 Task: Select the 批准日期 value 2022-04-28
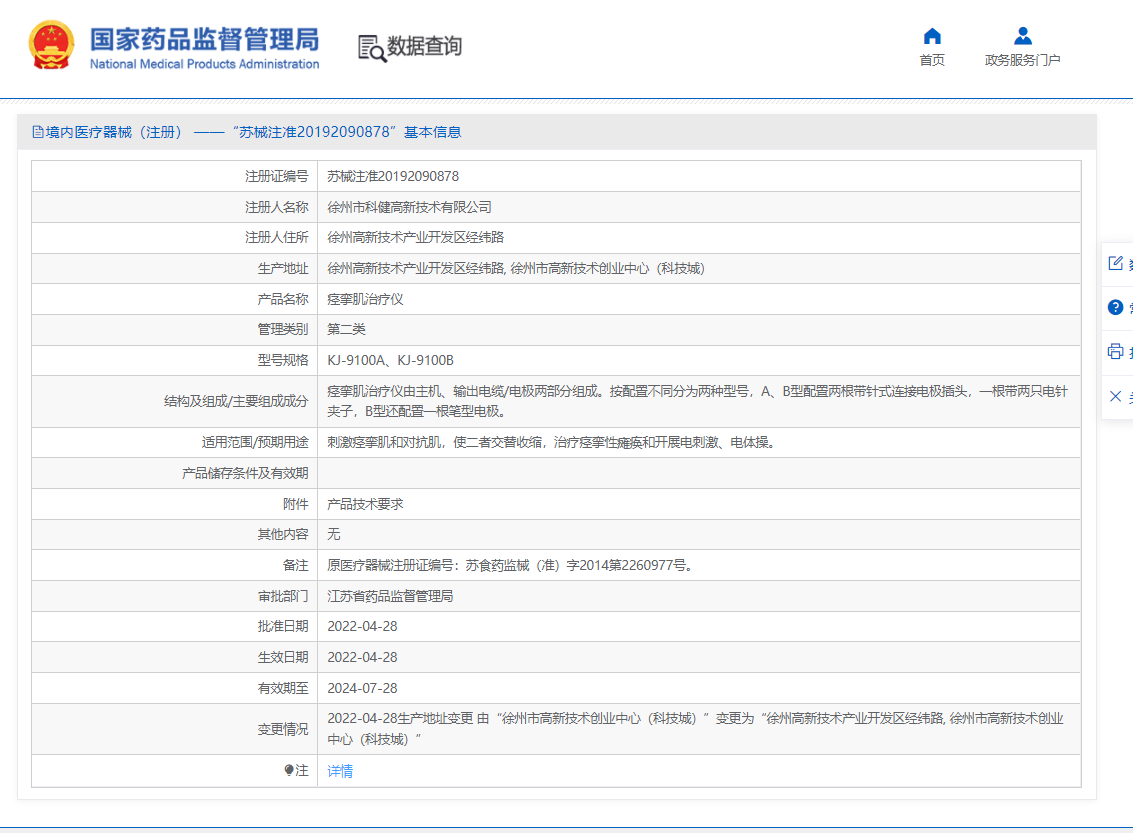point(362,626)
